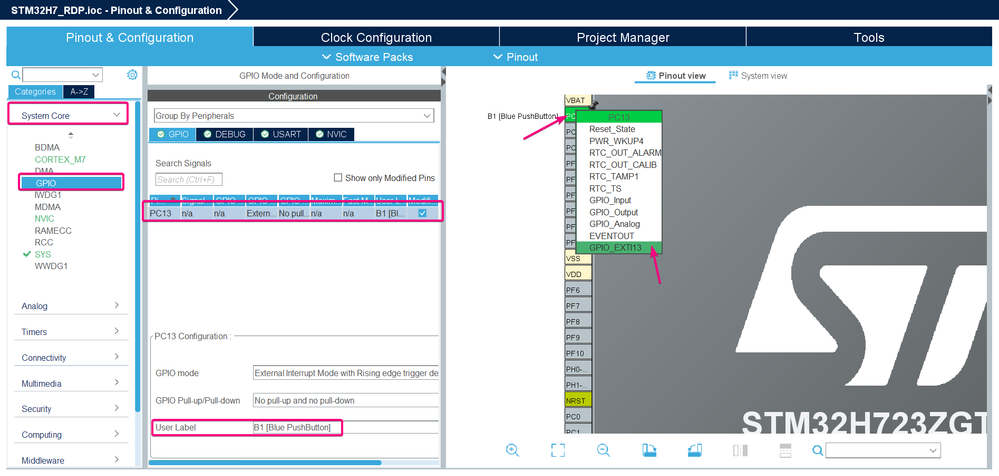Viewport: 999px width, 476px height.
Task: Select NVIC in System Core list
Action: coord(45,219)
